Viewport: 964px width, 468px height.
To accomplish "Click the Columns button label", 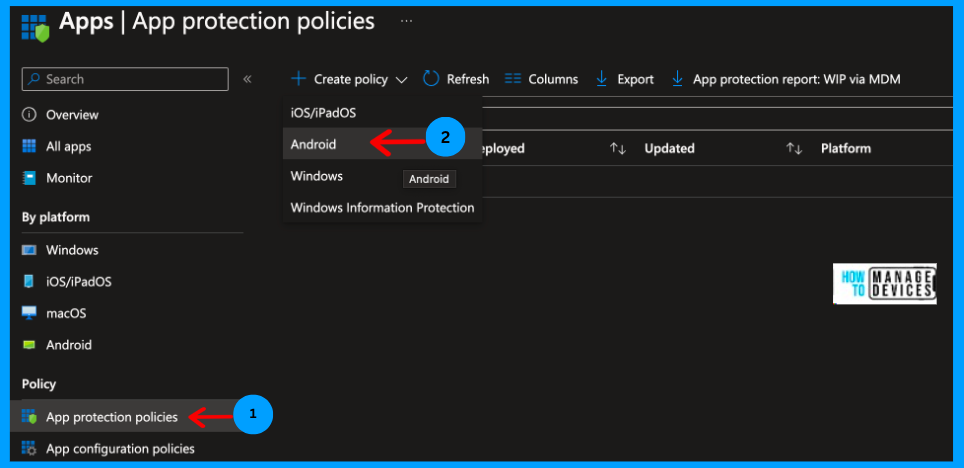I will tap(553, 79).
